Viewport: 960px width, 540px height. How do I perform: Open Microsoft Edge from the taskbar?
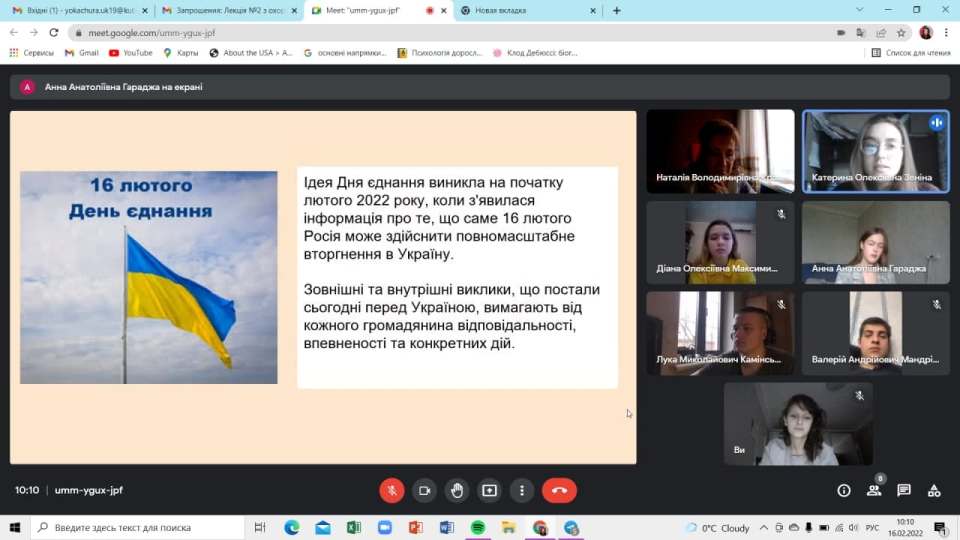pos(291,527)
